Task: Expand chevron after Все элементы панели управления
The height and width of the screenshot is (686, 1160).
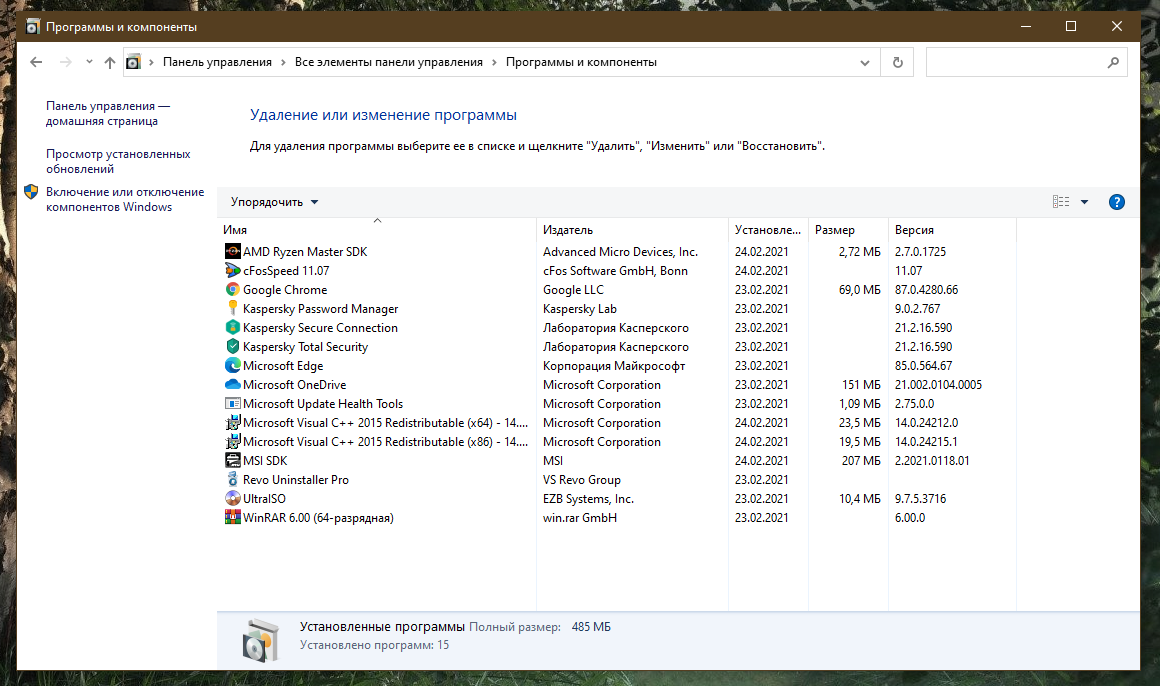Action: pyautogui.click(x=494, y=62)
